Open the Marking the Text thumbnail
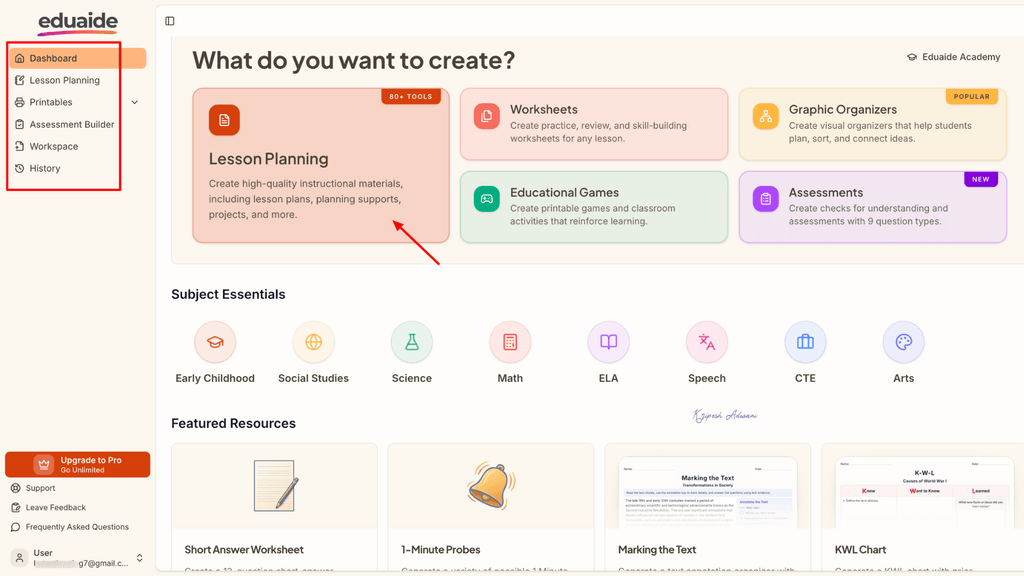This screenshot has height=576, width=1024. click(x=708, y=486)
